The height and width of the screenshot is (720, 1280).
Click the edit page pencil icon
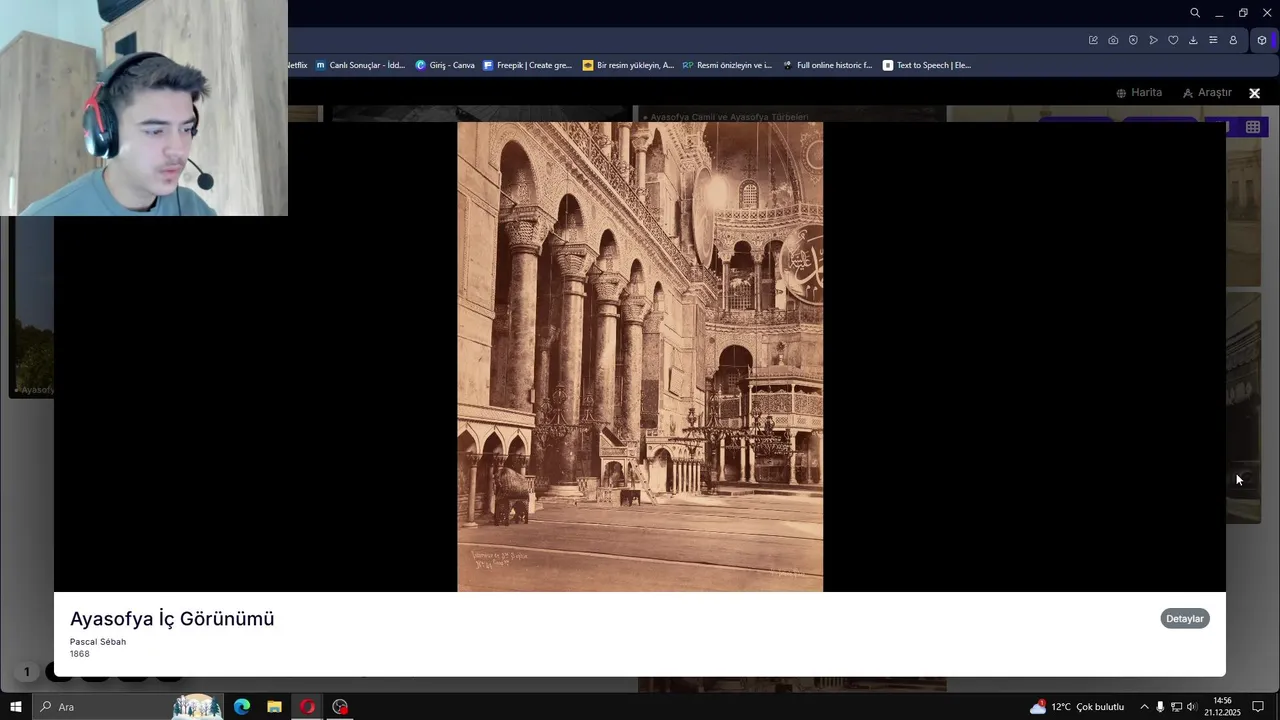coord(1093,40)
